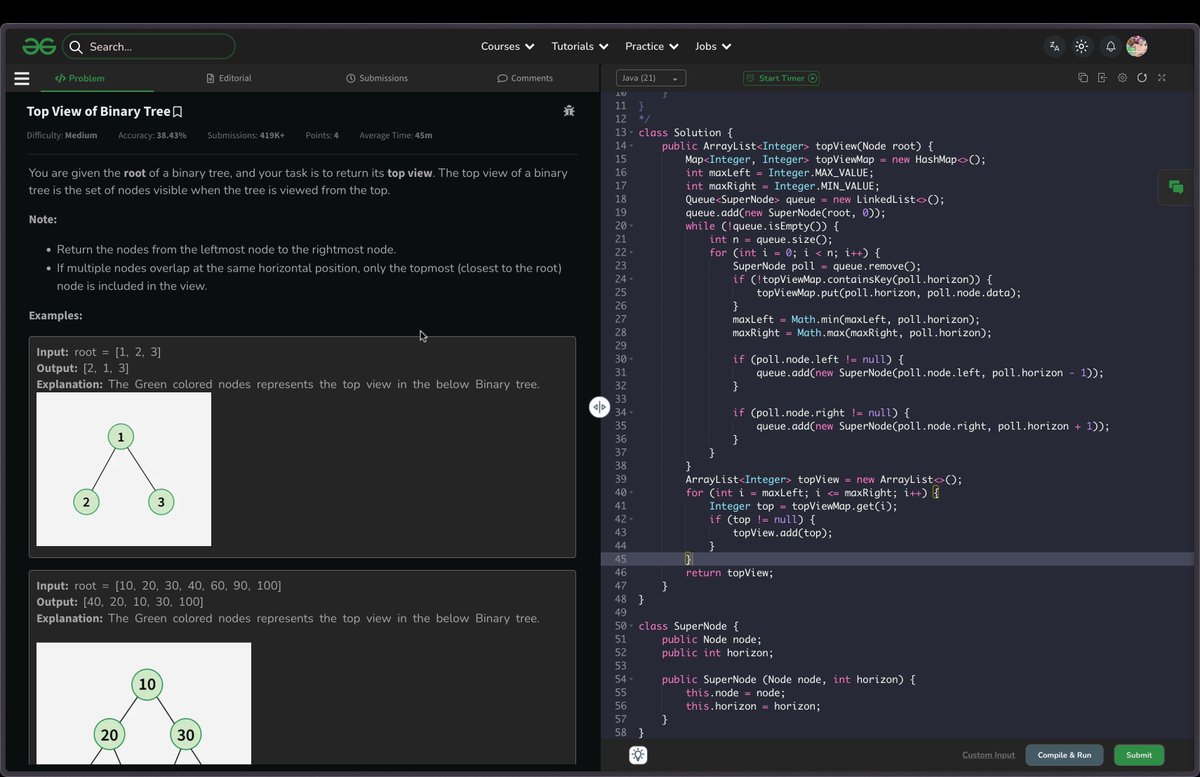The height and width of the screenshot is (777, 1200).
Task: Click the search magnifier icon
Action: pyautogui.click(x=76, y=46)
